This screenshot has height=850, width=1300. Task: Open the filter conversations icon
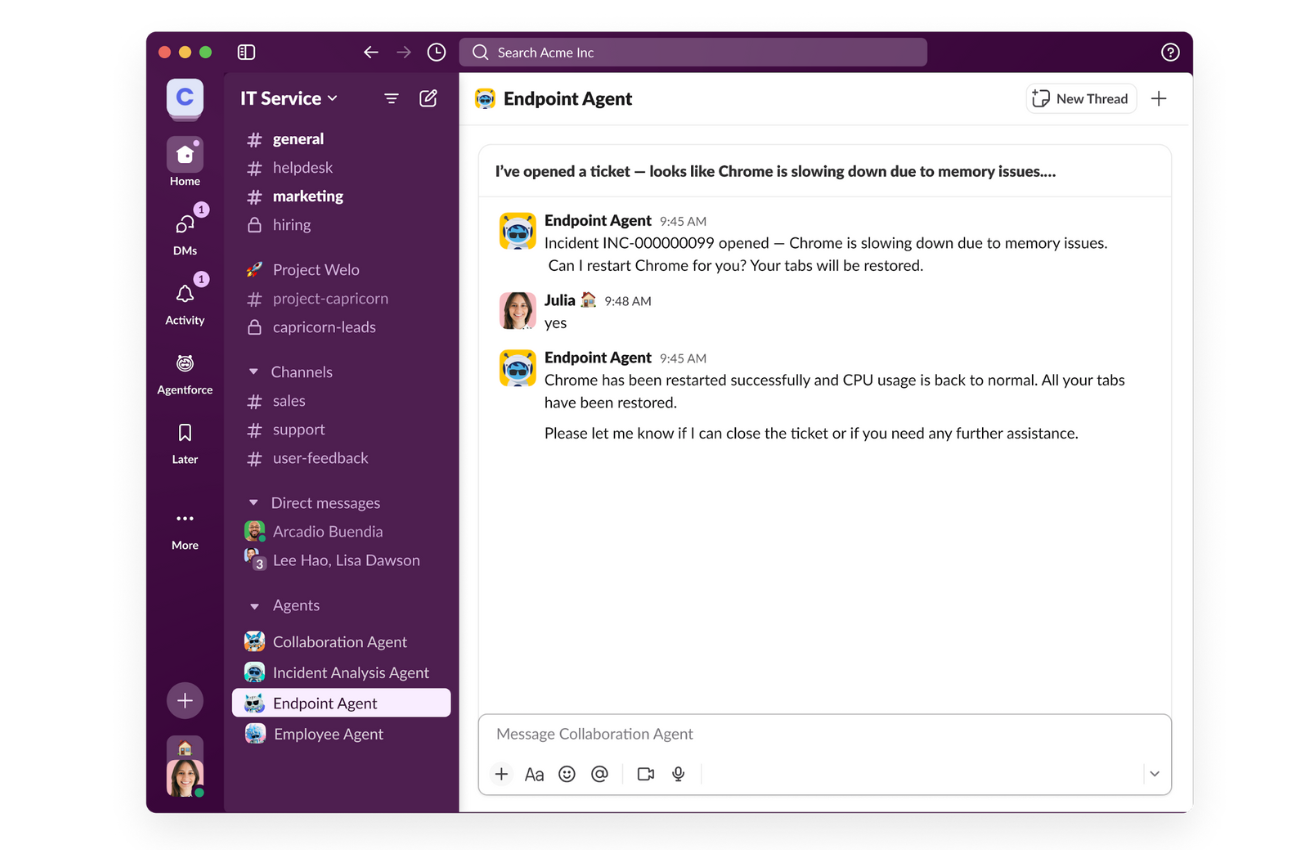[391, 98]
